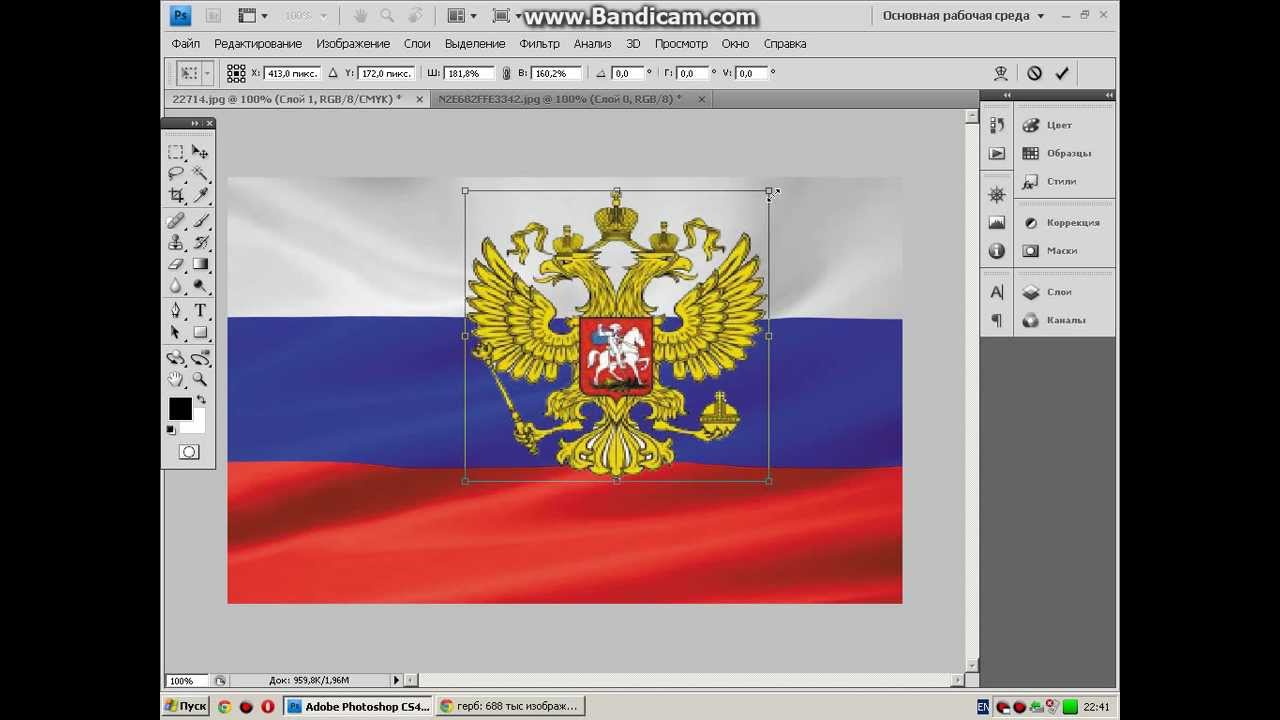Viewport: 1280px width, 720px height.
Task: Click the width Ш percentage field
Action: click(470, 73)
